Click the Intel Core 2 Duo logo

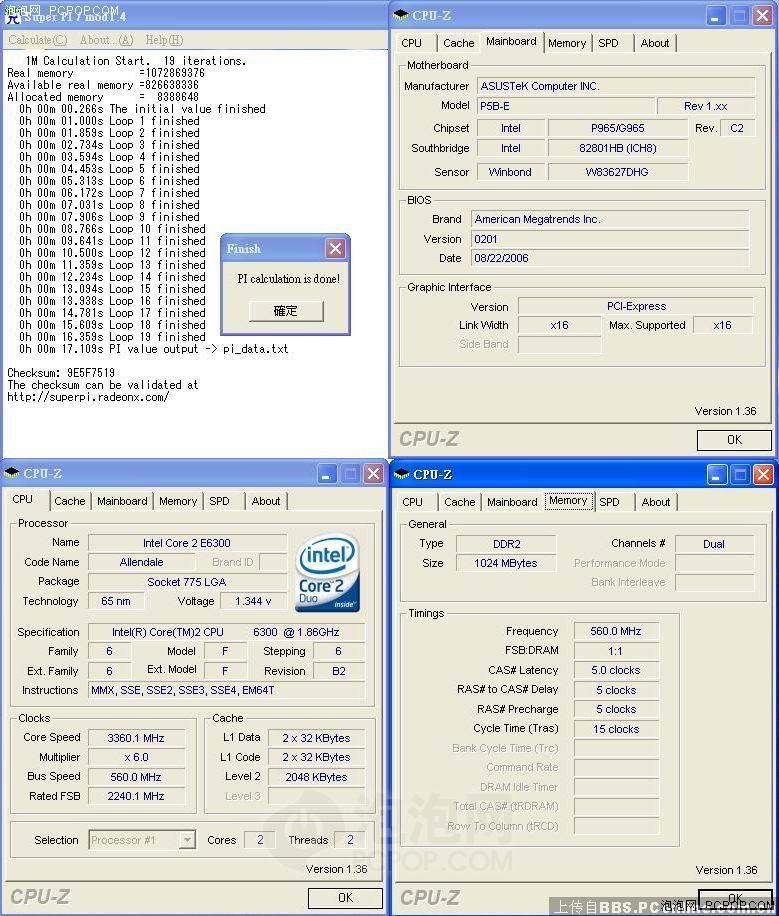pyautogui.click(x=327, y=574)
